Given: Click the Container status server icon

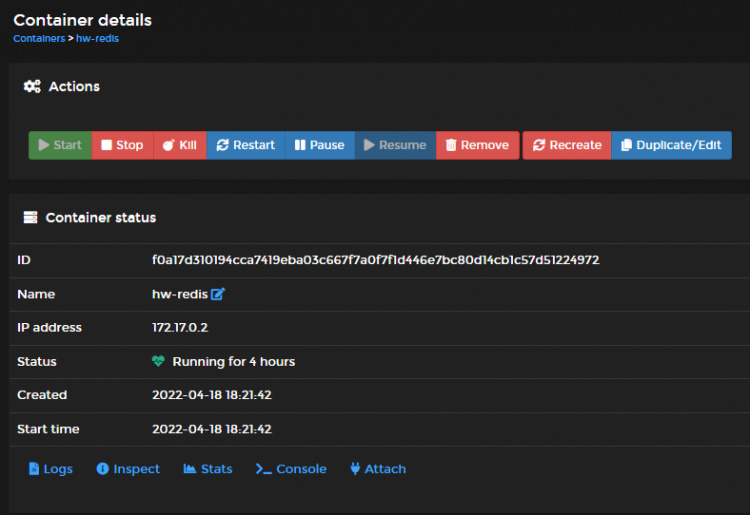Looking at the screenshot, I should click(30, 217).
